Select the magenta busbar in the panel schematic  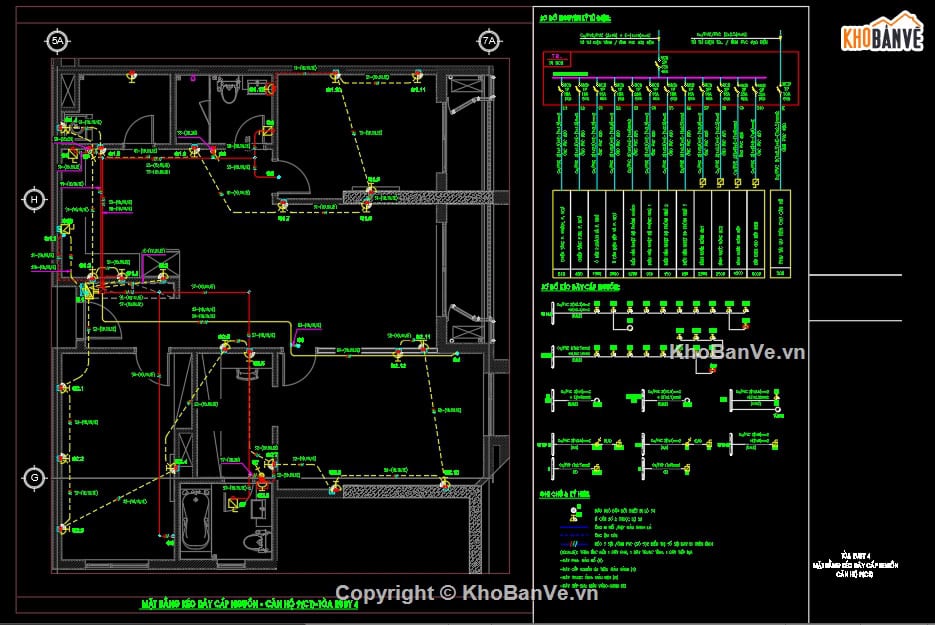tap(659, 78)
